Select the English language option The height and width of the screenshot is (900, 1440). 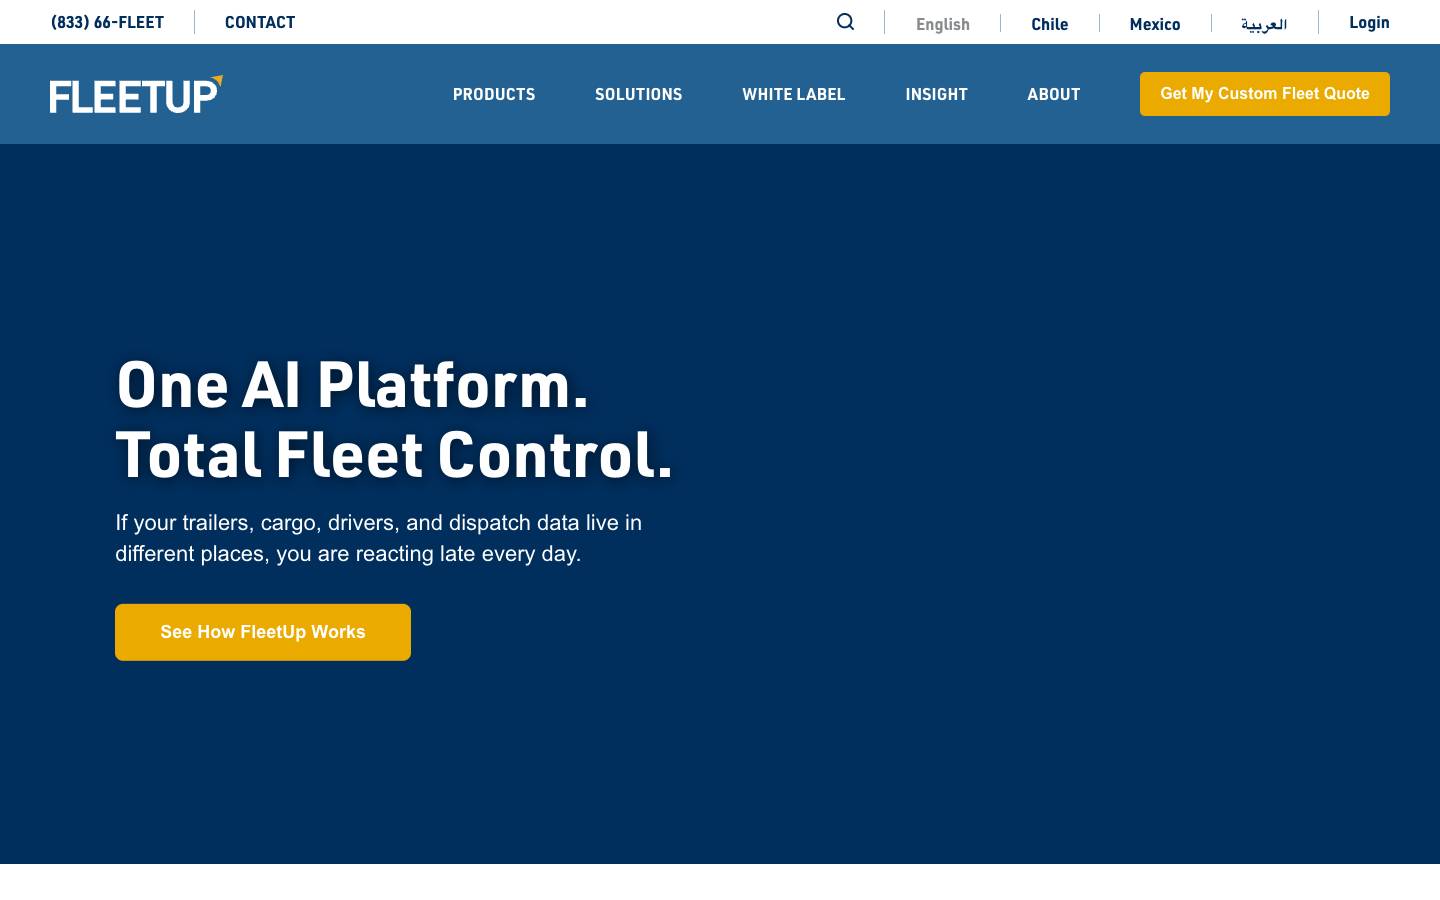[x=943, y=24]
